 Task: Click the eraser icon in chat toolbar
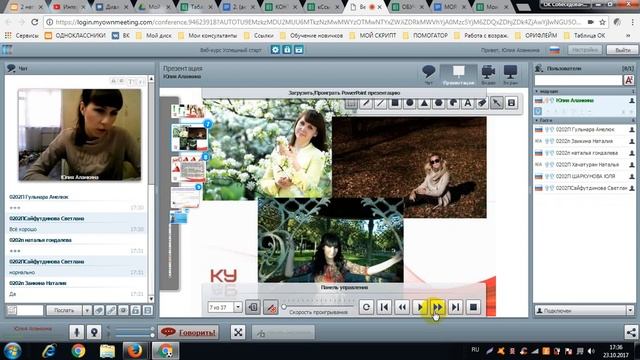coord(99,311)
